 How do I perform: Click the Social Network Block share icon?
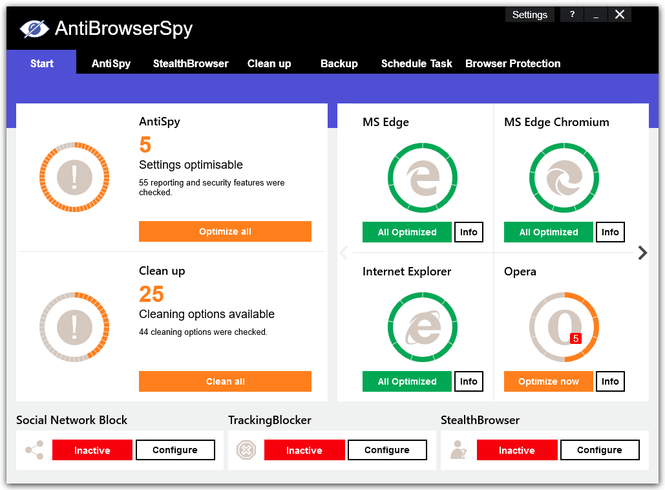34,450
